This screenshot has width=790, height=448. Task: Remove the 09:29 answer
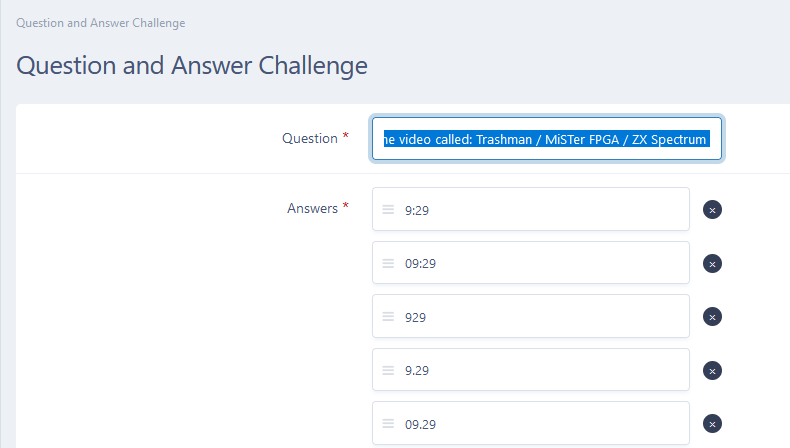[x=712, y=264]
